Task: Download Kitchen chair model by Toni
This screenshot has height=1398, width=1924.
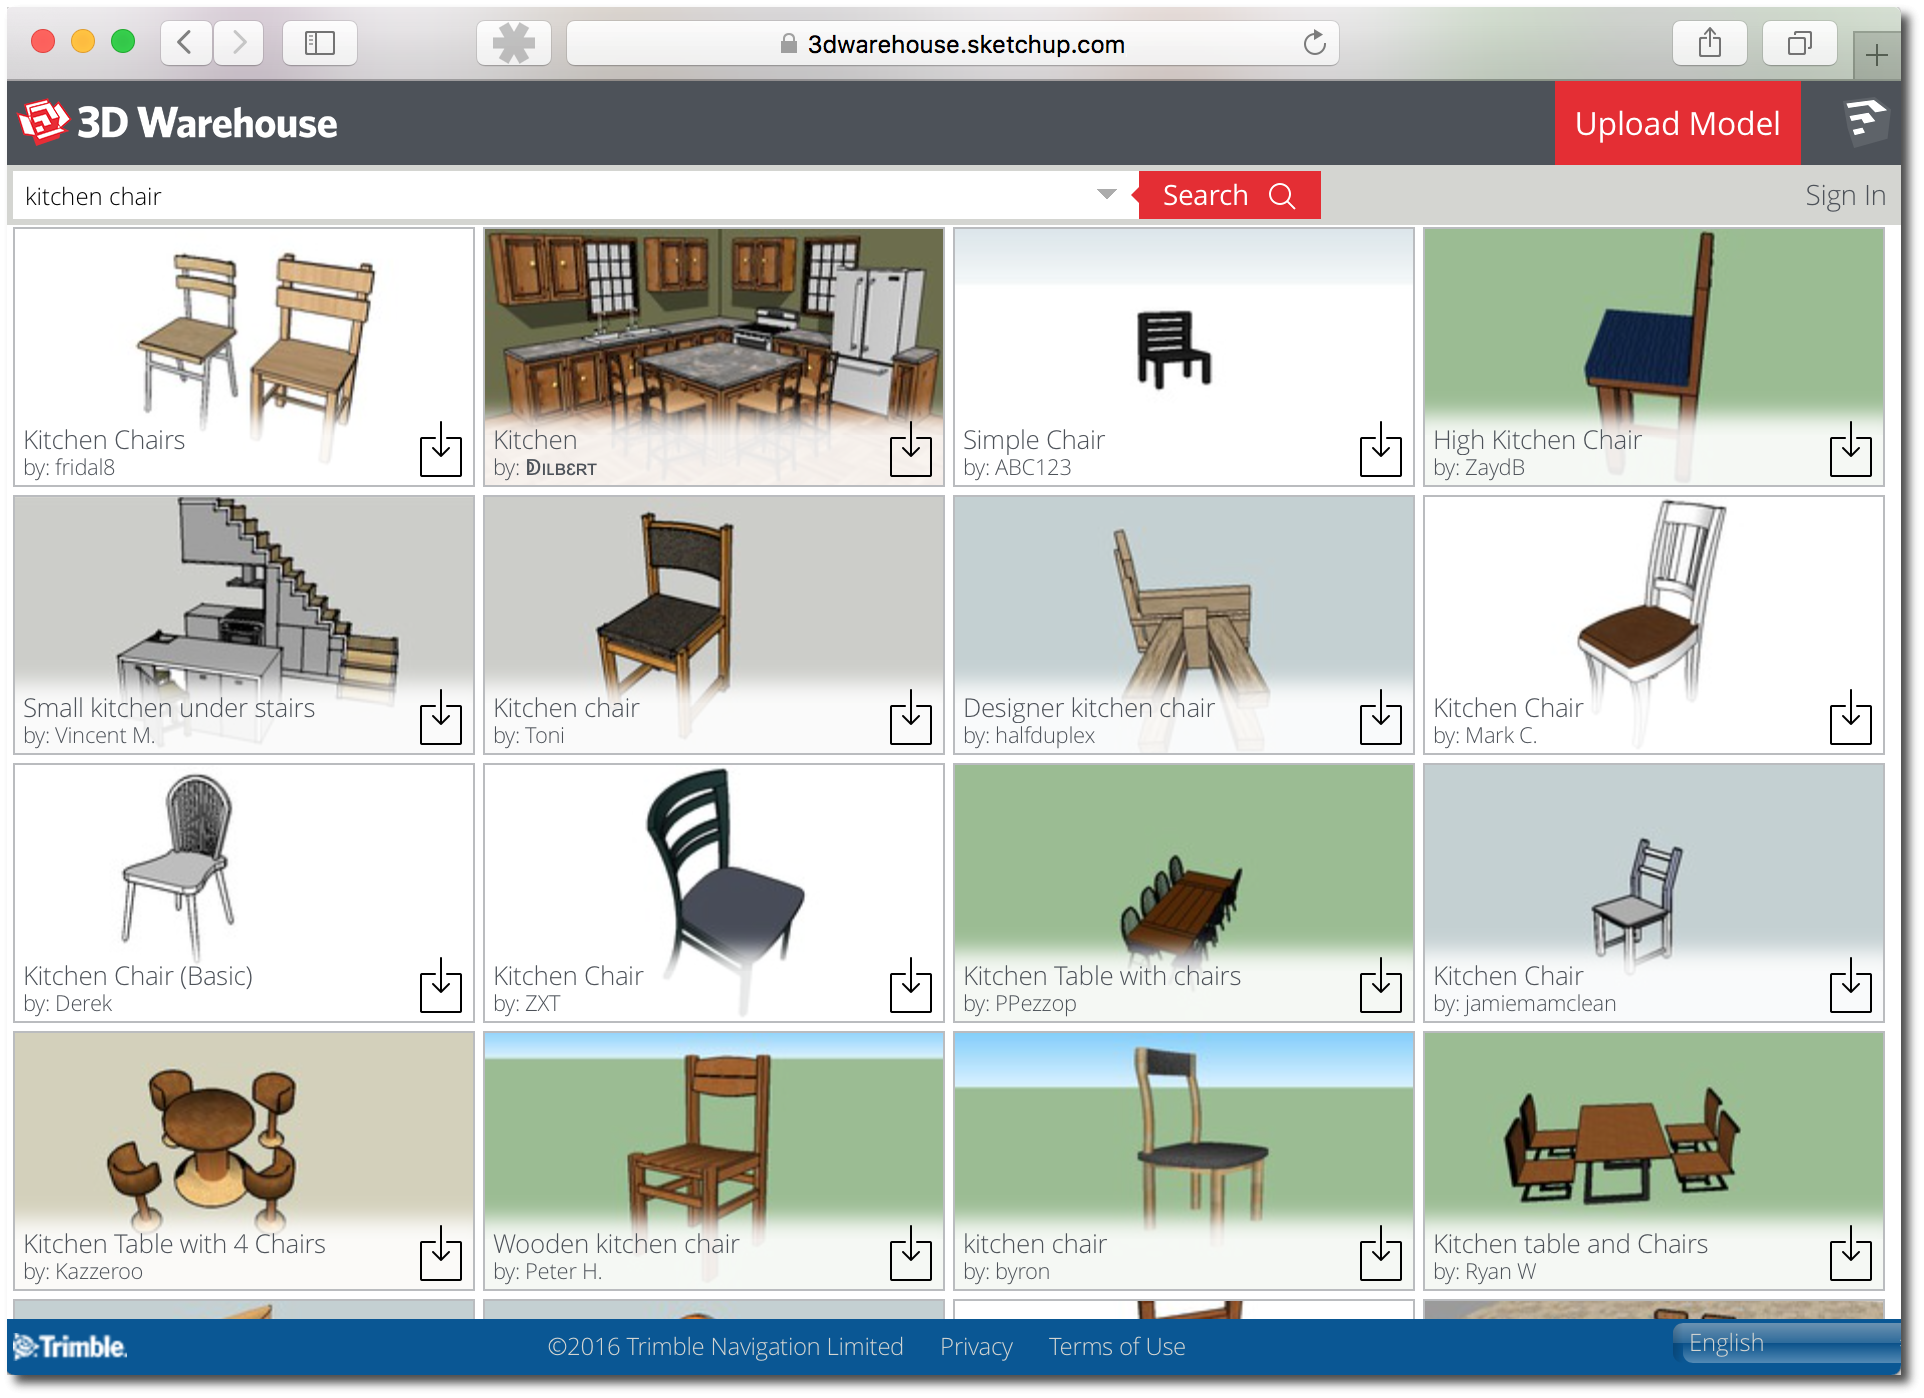Action: point(910,718)
